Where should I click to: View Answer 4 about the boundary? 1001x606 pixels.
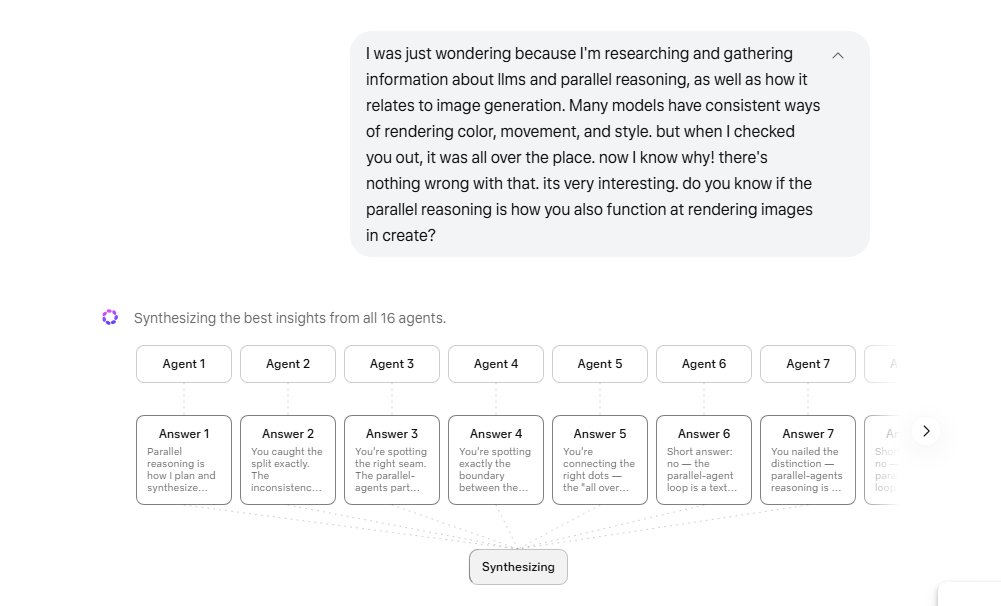point(496,460)
